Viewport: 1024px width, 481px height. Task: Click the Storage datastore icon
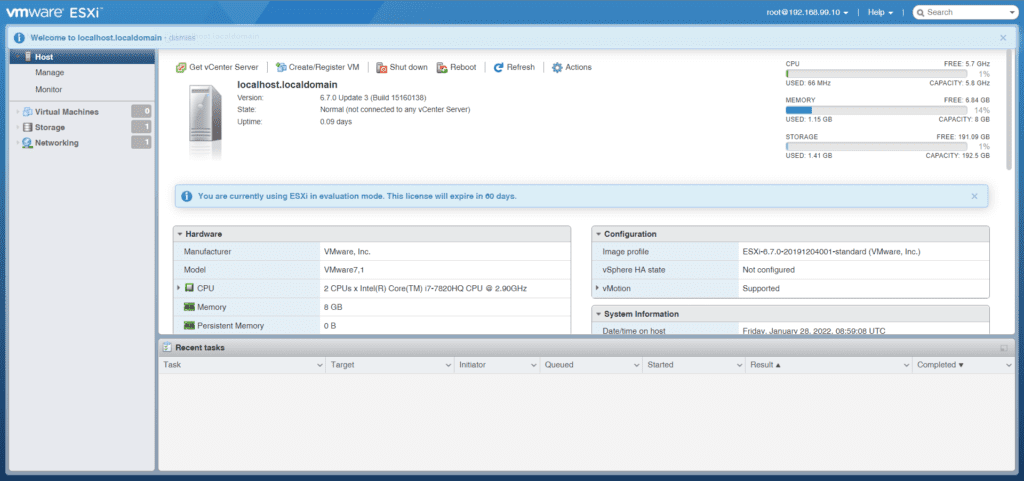27,127
